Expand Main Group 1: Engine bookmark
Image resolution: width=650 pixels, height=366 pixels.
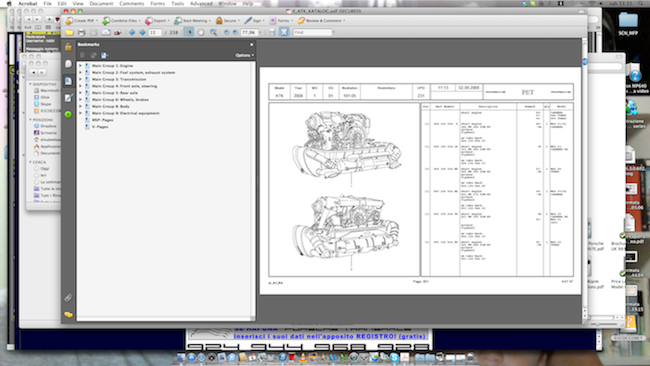[x=81, y=65]
